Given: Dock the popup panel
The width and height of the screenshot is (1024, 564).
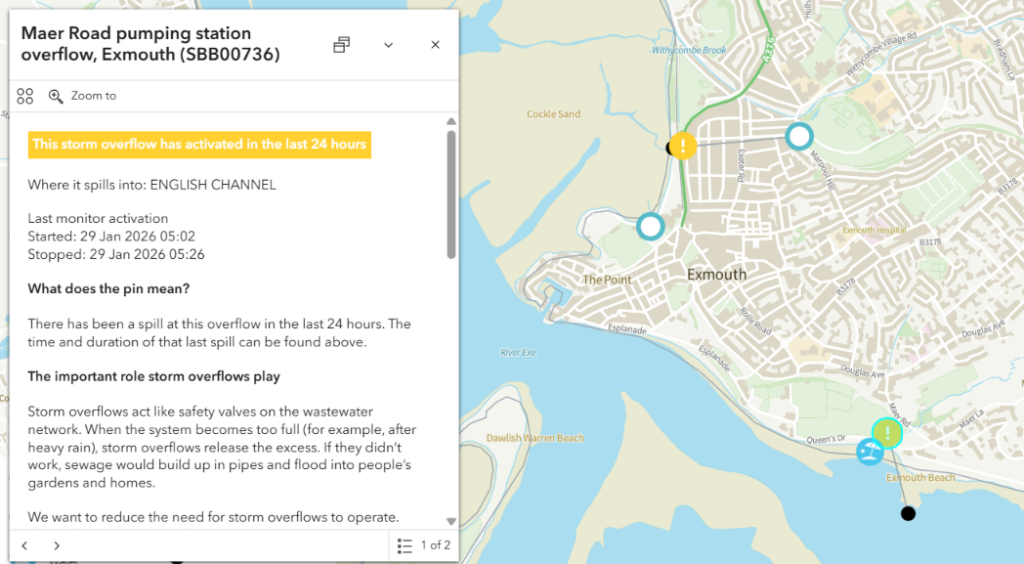Looking at the screenshot, I should click(342, 45).
